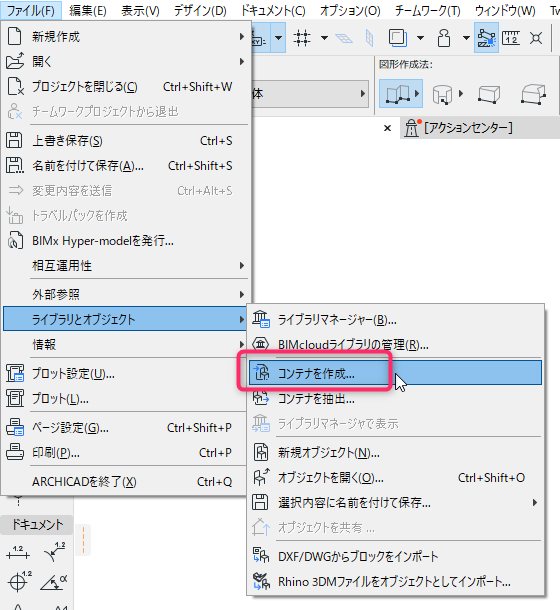Open the 表示(V) menu
Screen dimensions: 560x610
140,11
